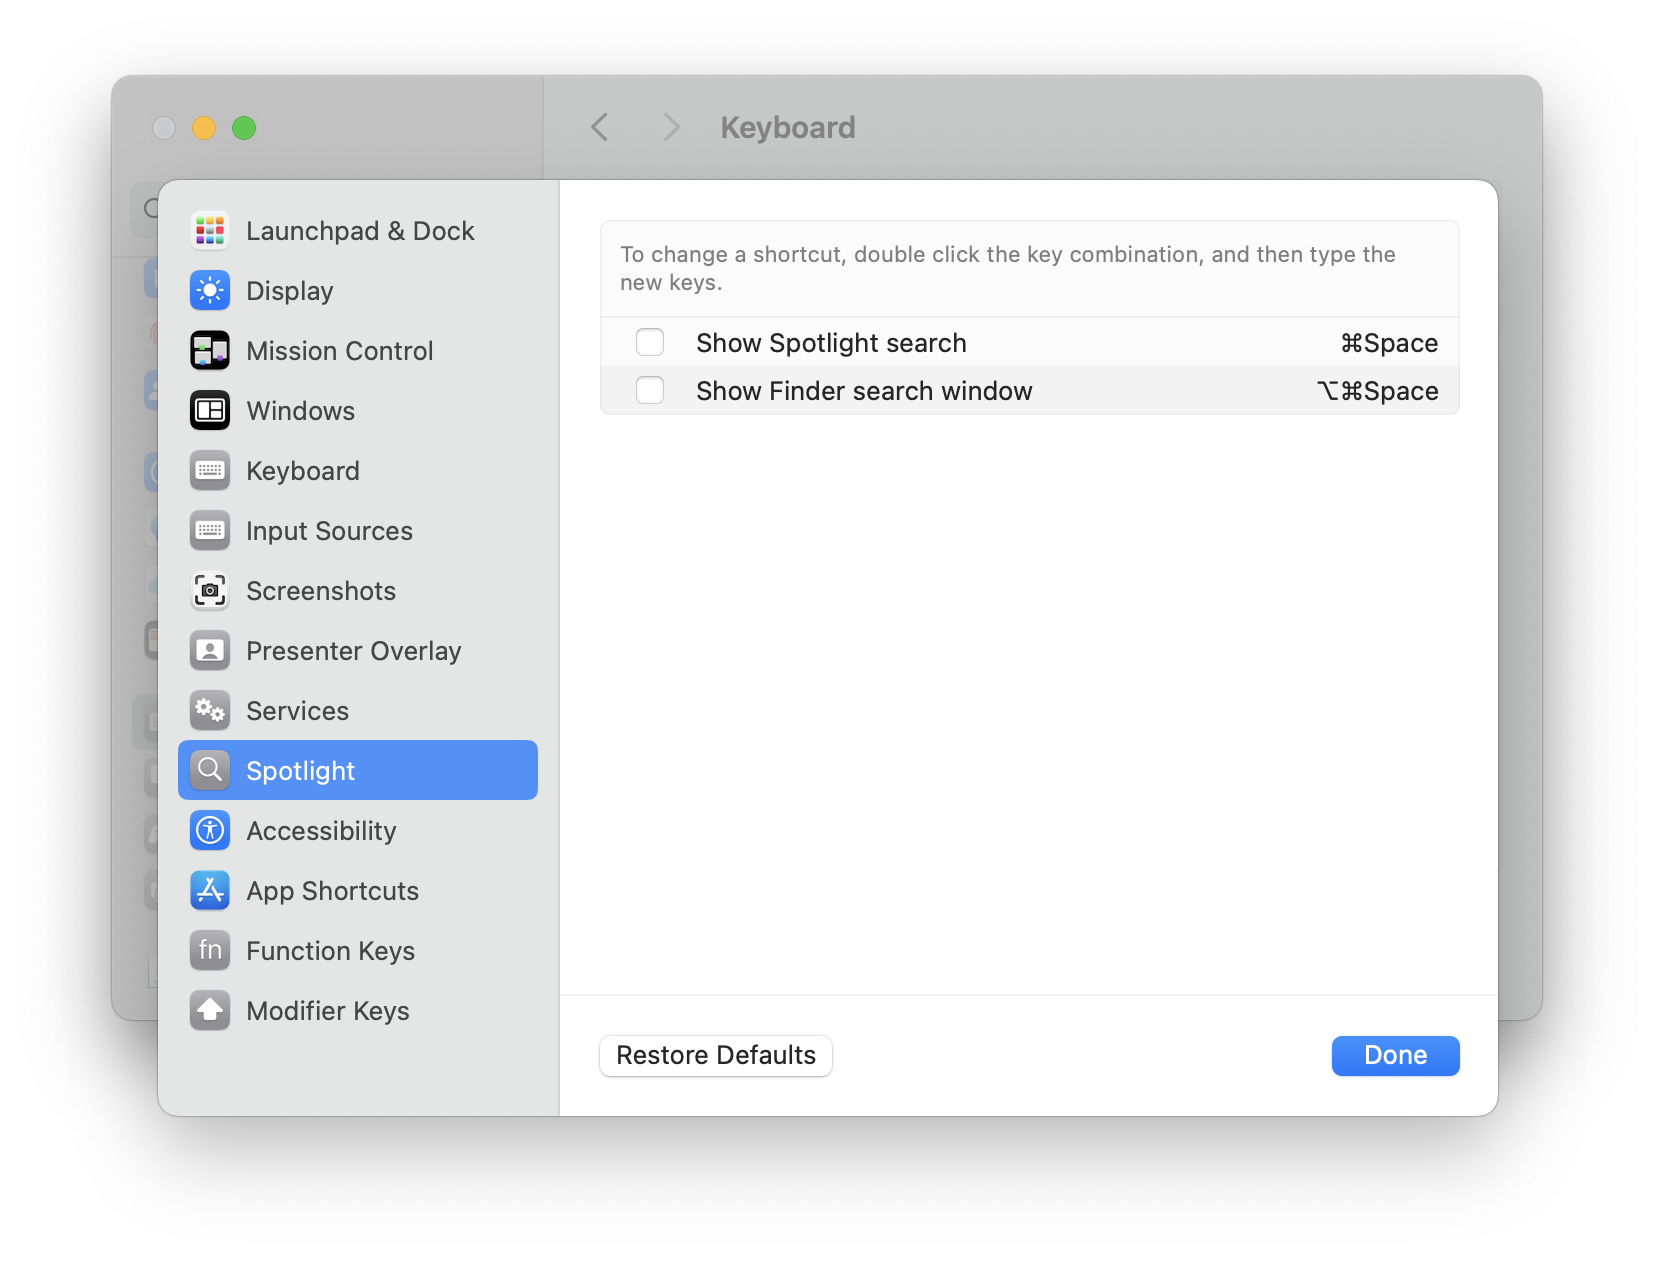Click the Keyboard category icon
Screen dimensions: 1654x1264
tap(210, 471)
